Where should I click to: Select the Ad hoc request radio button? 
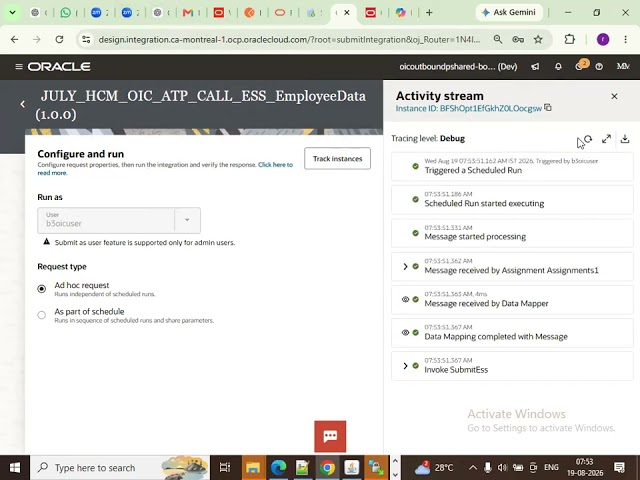pos(42,289)
